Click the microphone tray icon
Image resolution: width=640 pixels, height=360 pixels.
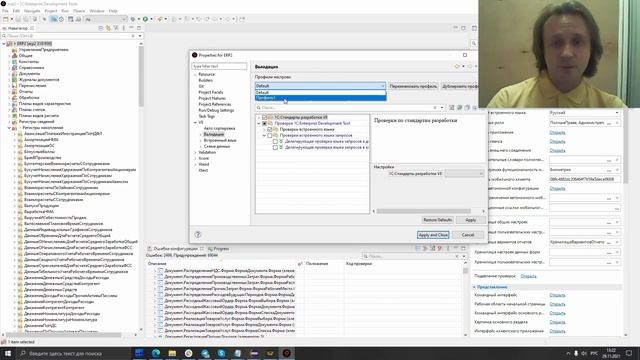coord(576,353)
